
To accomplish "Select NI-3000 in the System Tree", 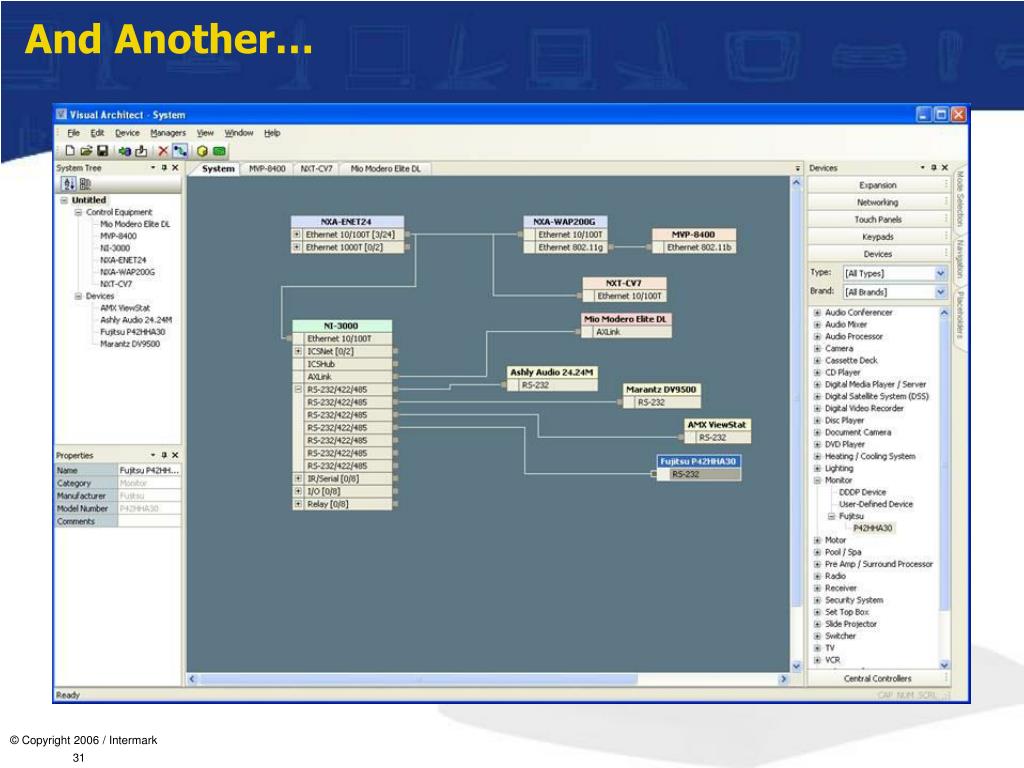I will (115, 248).
